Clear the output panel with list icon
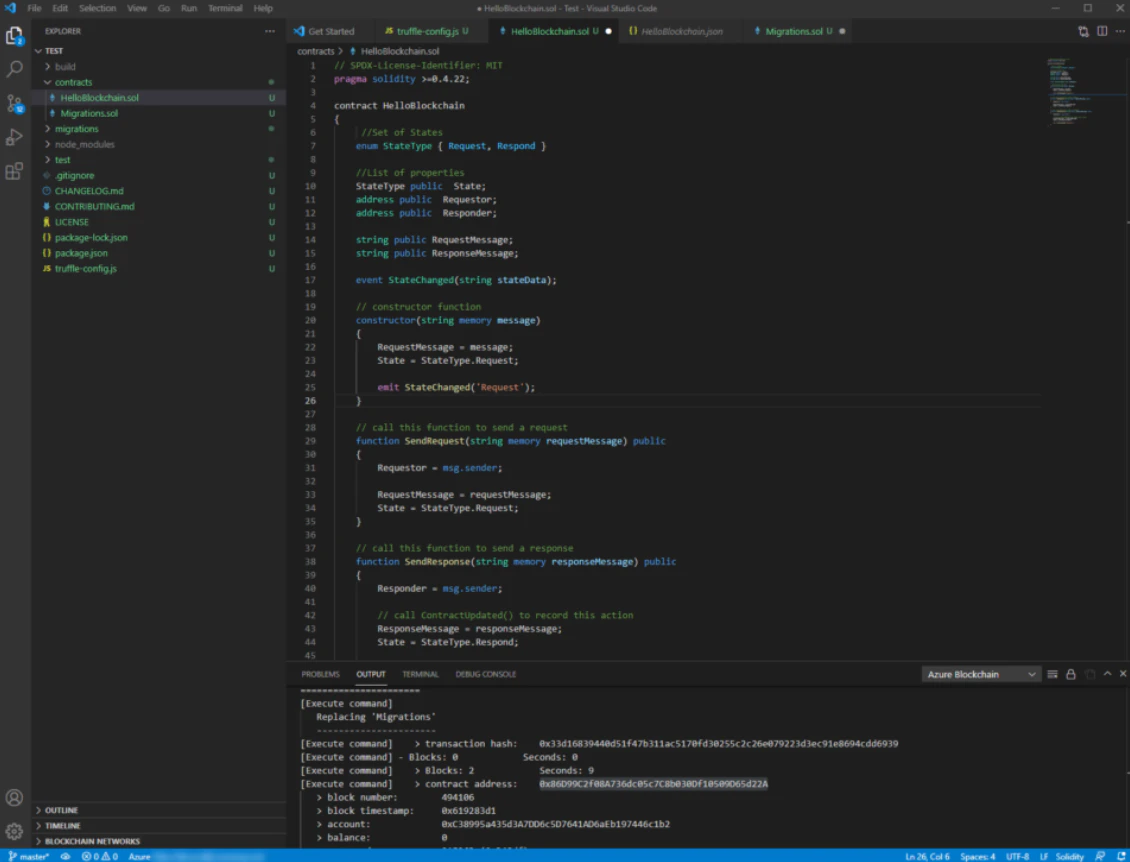The height and width of the screenshot is (862, 1130). point(1052,675)
